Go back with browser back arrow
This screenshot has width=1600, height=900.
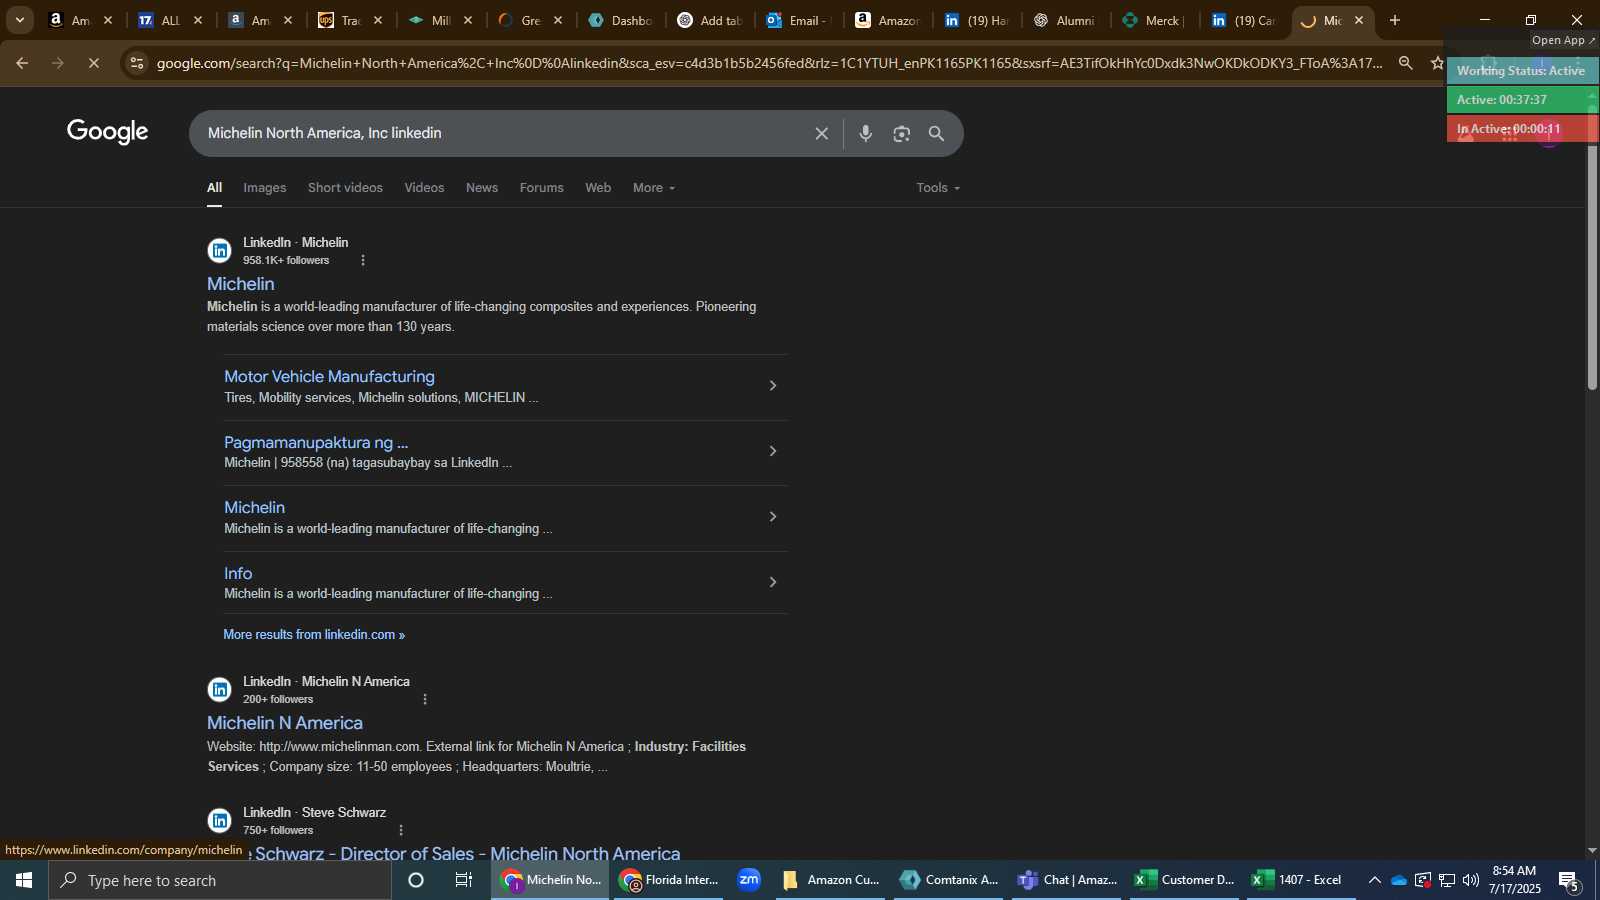click(21, 63)
